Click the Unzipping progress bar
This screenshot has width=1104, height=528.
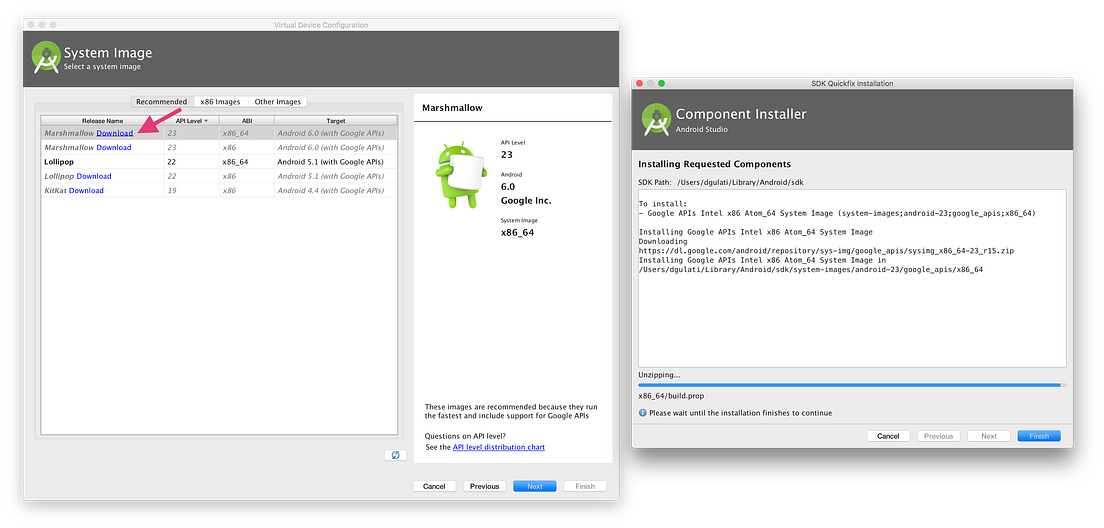[x=852, y=385]
